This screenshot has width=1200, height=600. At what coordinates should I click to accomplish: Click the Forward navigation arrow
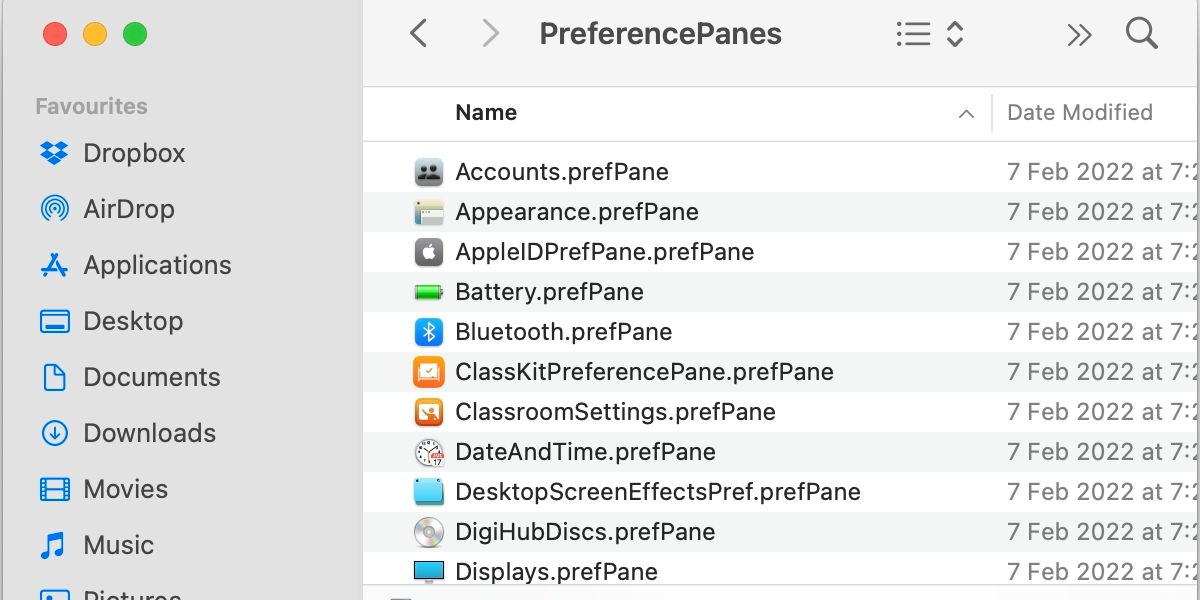pyautogui.click(x=489, y=33)
